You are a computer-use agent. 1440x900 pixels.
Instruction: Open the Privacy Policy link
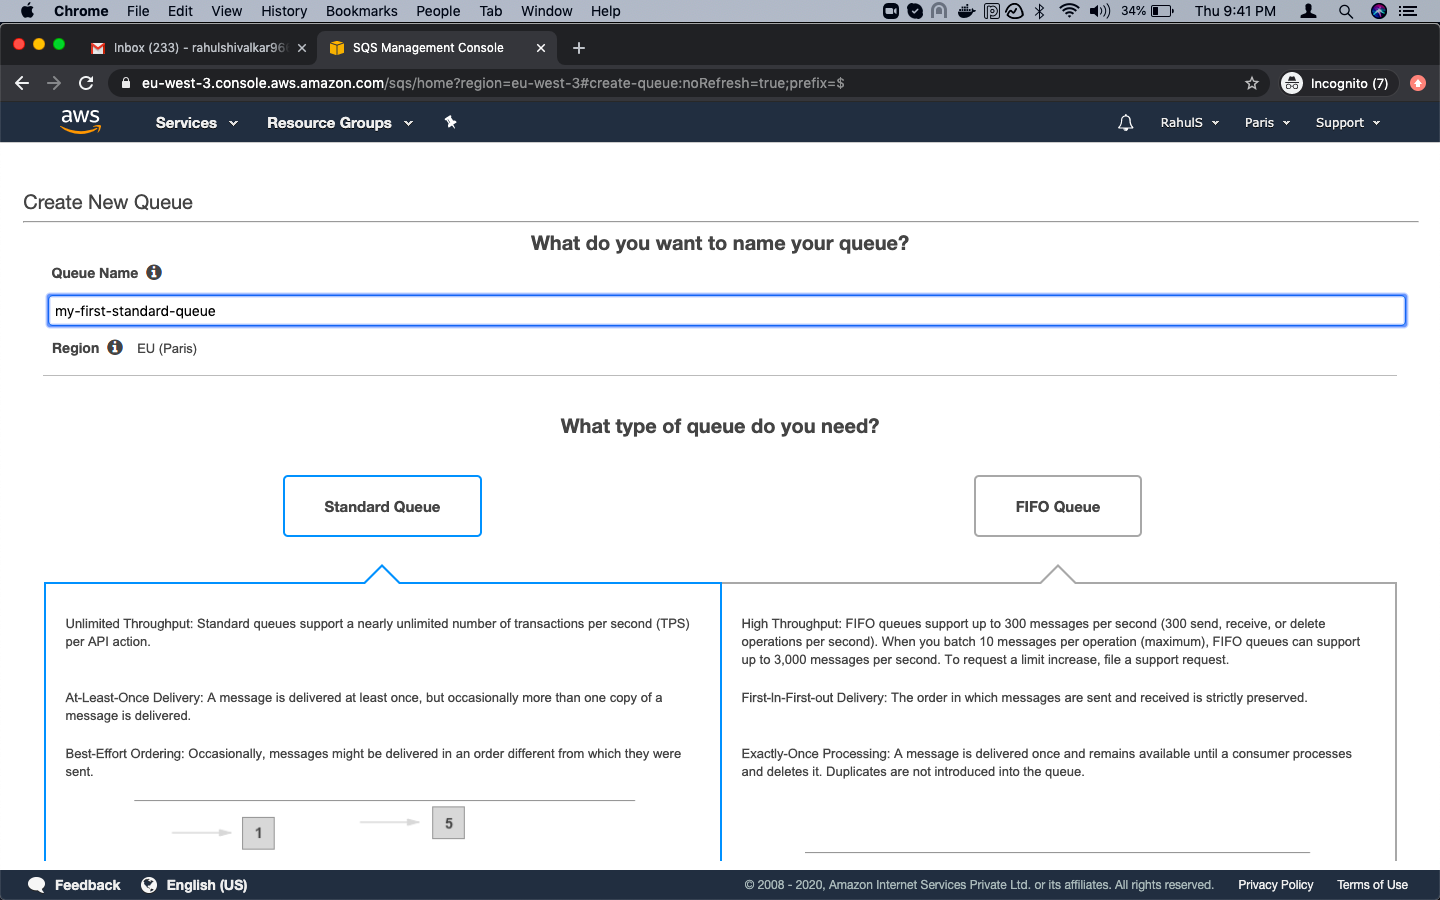pyautogui.click(x=1275, y=885)
